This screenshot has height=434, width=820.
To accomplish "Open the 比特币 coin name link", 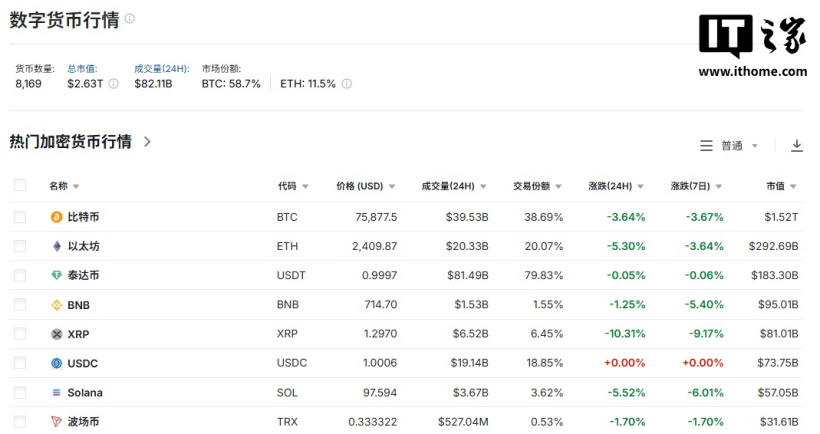I will pyautogui.click(x=83, y=217).
